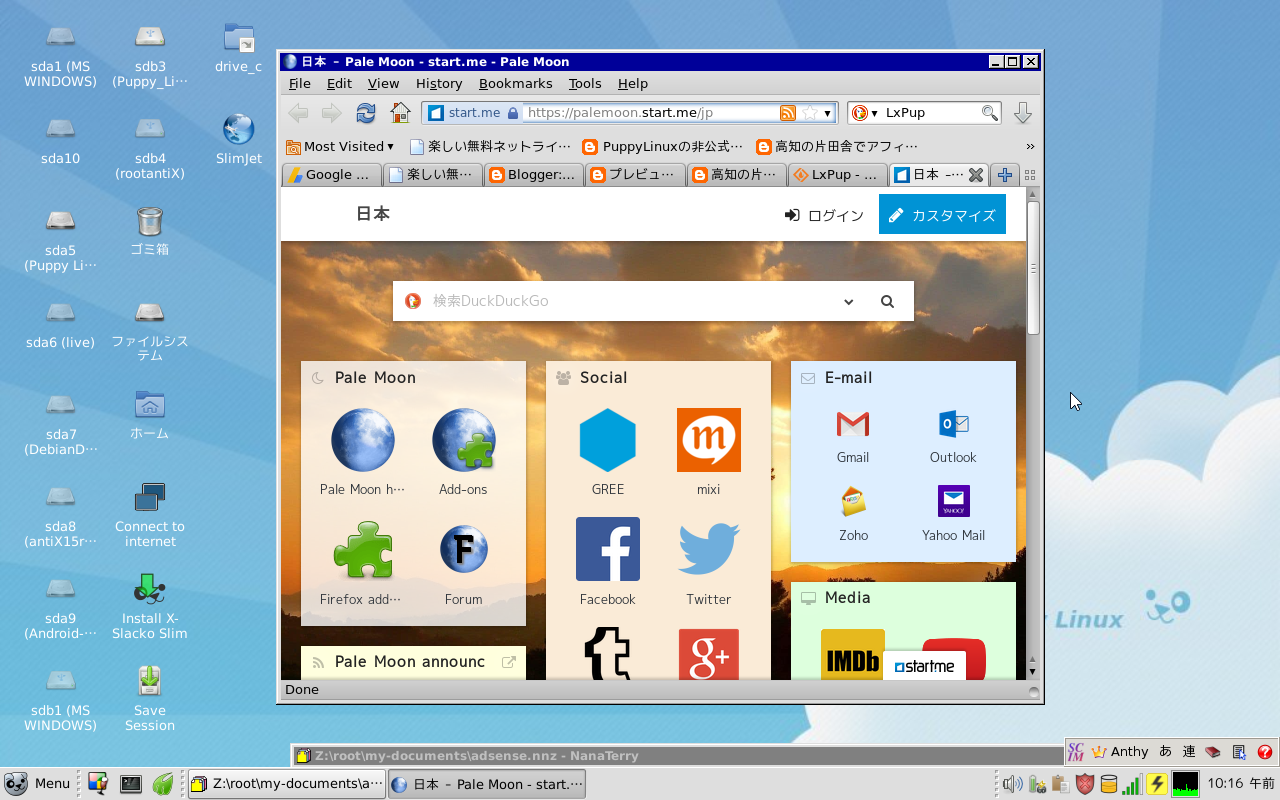The image size is (1280, 800).
Task: Open the Outlook icon
Action: click(x=953, y=424)
